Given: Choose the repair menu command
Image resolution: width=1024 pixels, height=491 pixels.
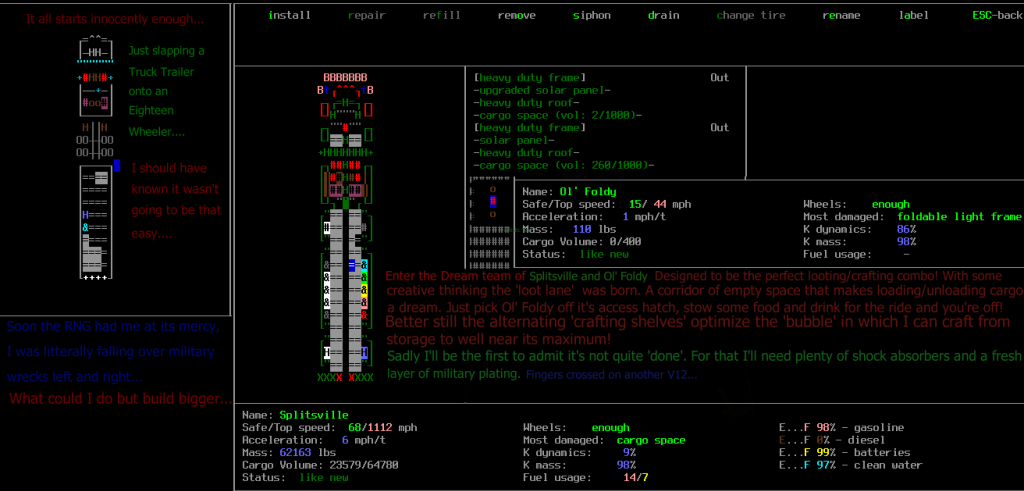Looking at the screenshot, I should (365, 16).
